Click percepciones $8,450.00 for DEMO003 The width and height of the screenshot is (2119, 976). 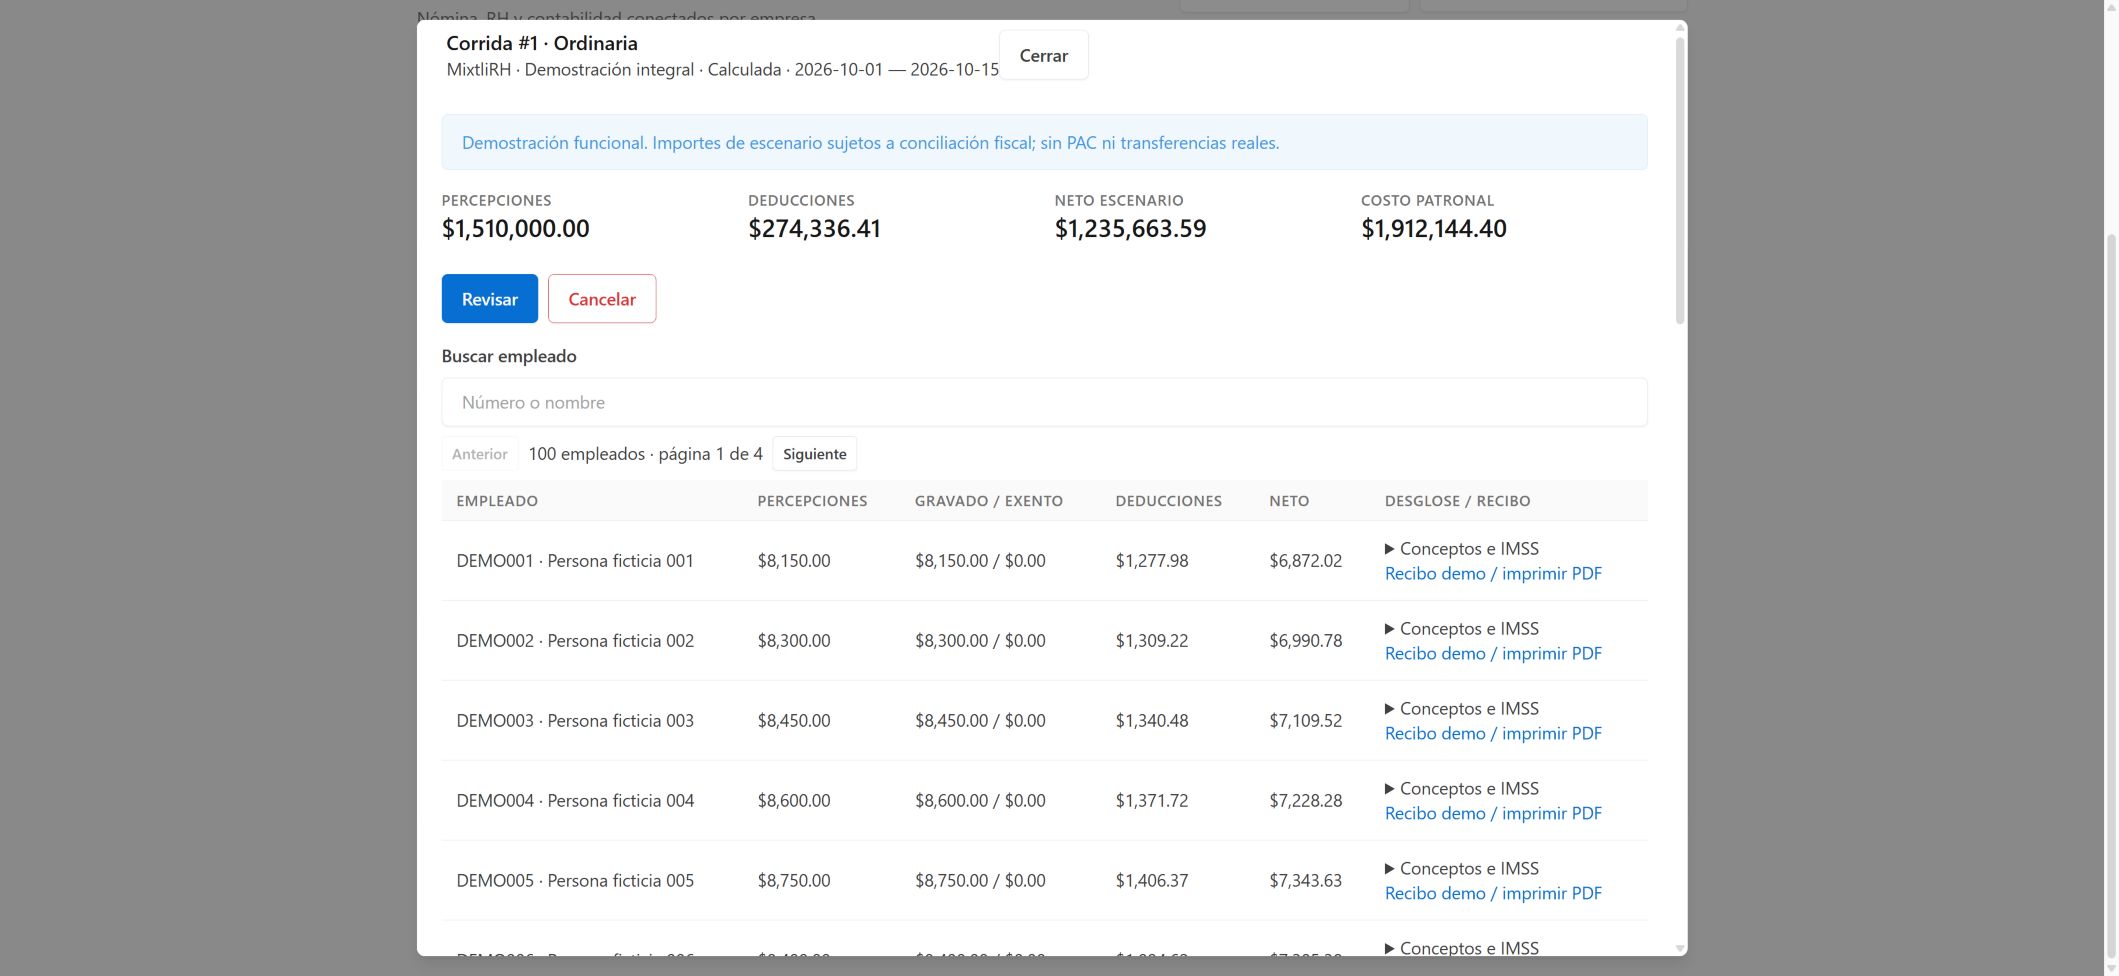tap(794, 721)
